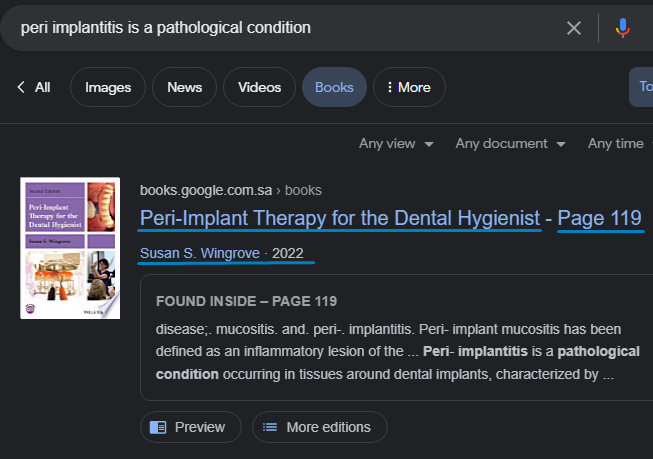Screen dimensions: 653x459
Task: Select the Books tab
Action: 334,87
